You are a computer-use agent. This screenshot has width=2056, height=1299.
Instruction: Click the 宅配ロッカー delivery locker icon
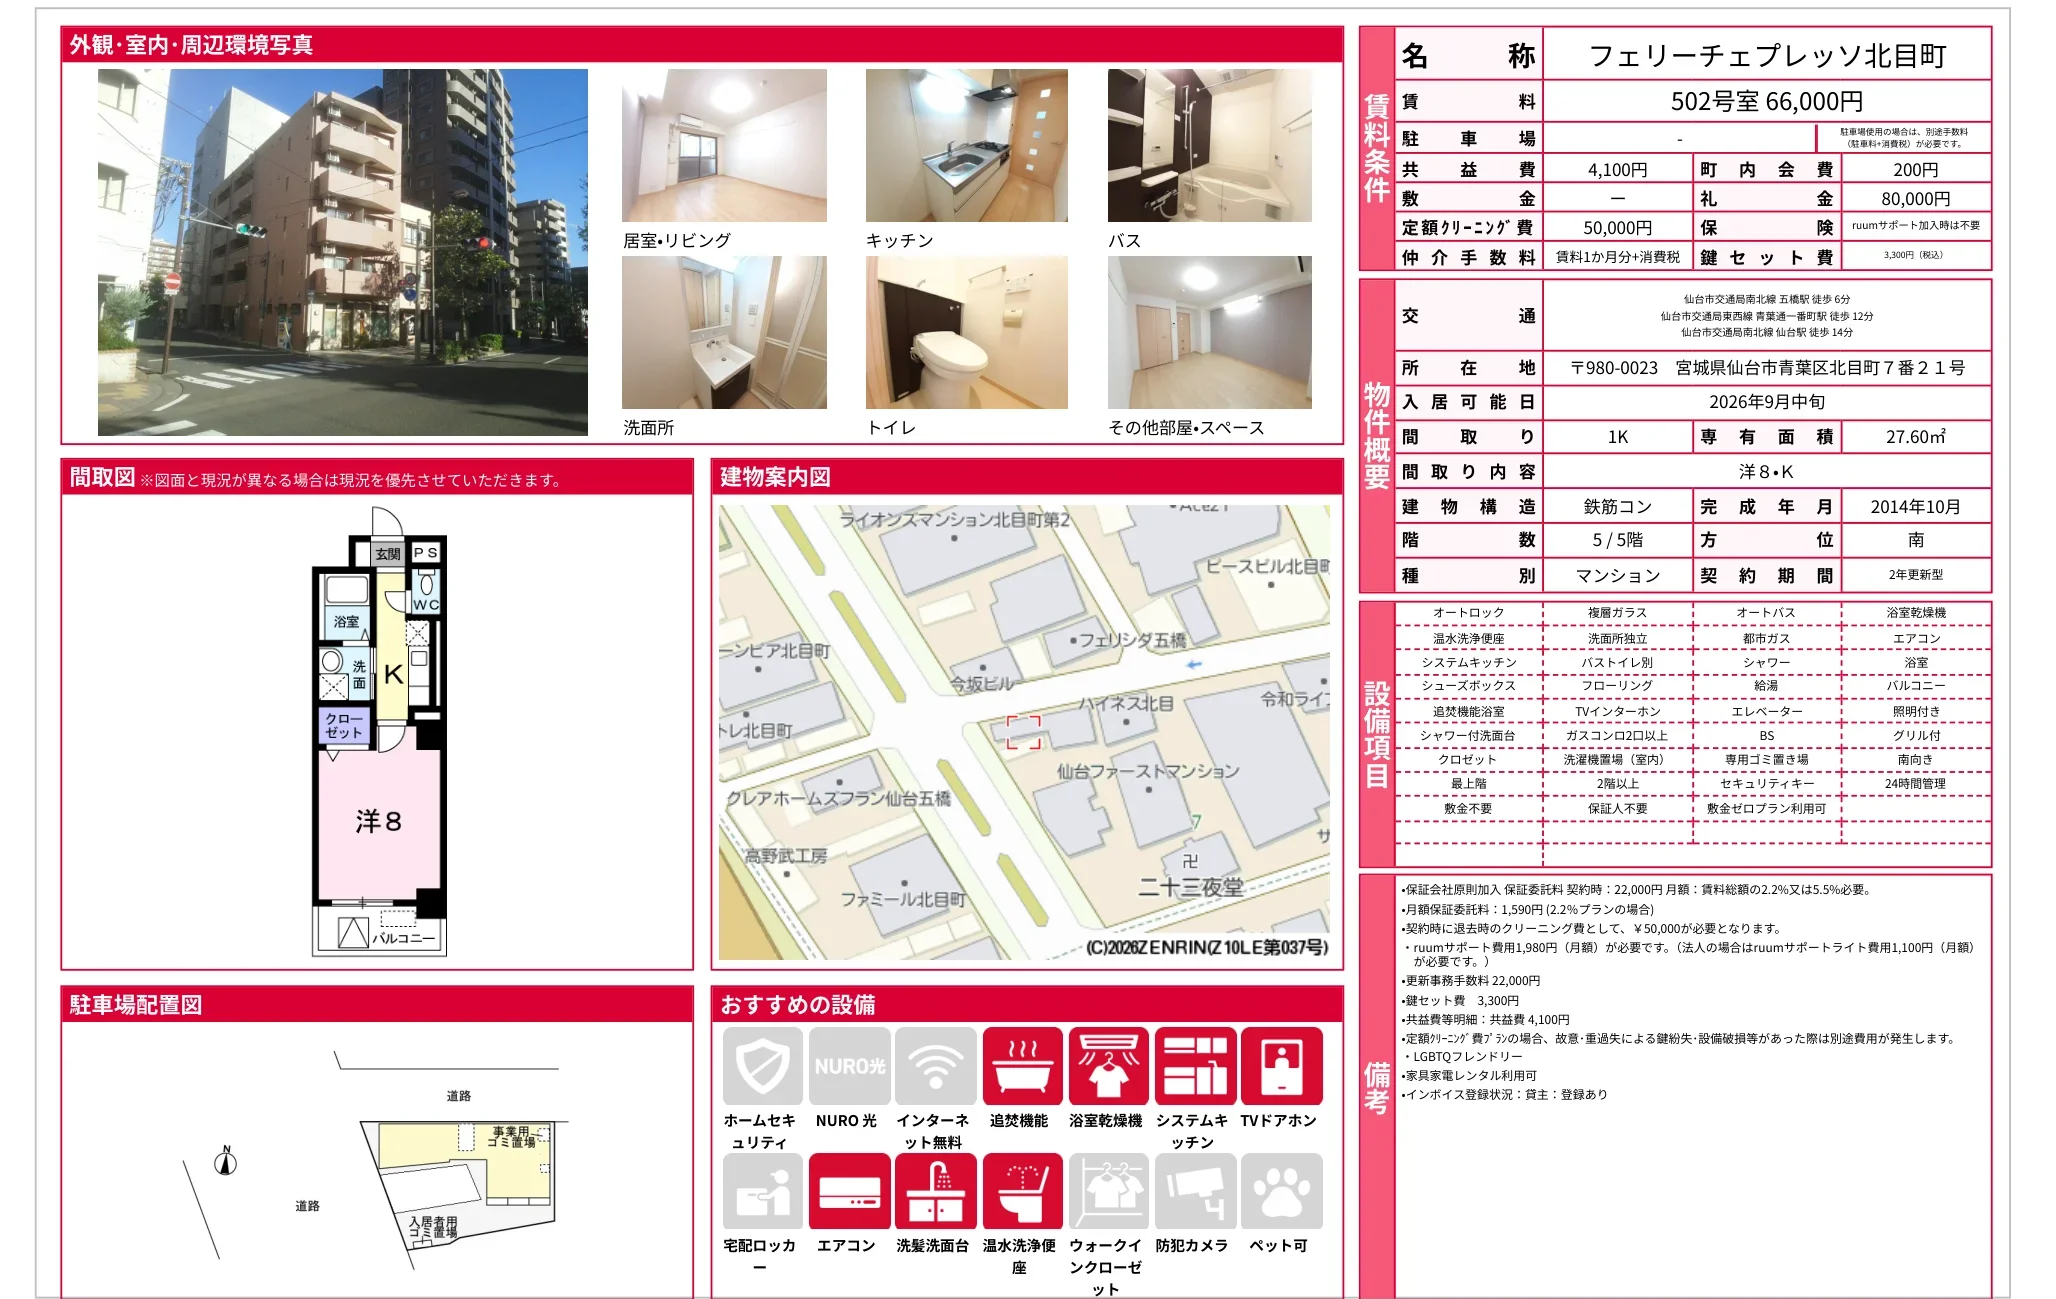pos(763,1191)
